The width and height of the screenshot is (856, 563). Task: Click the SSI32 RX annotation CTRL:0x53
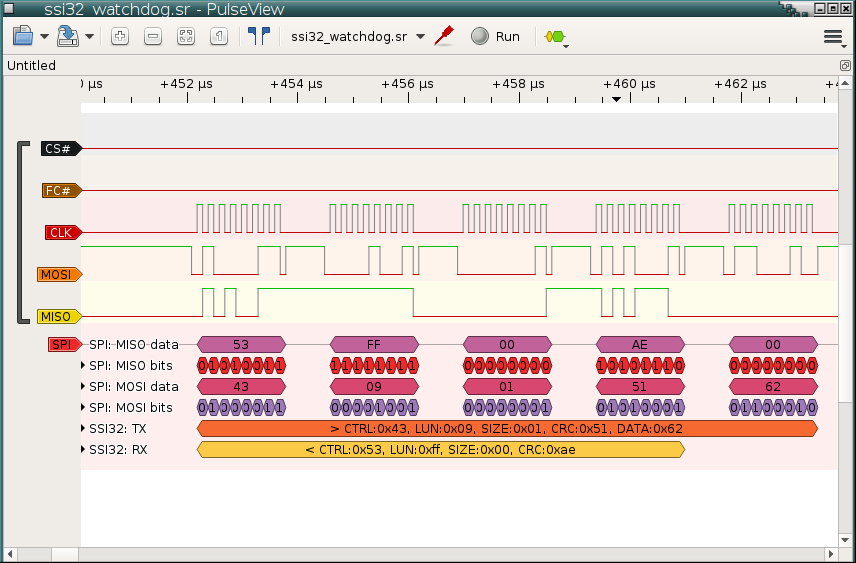coord(441,449)
